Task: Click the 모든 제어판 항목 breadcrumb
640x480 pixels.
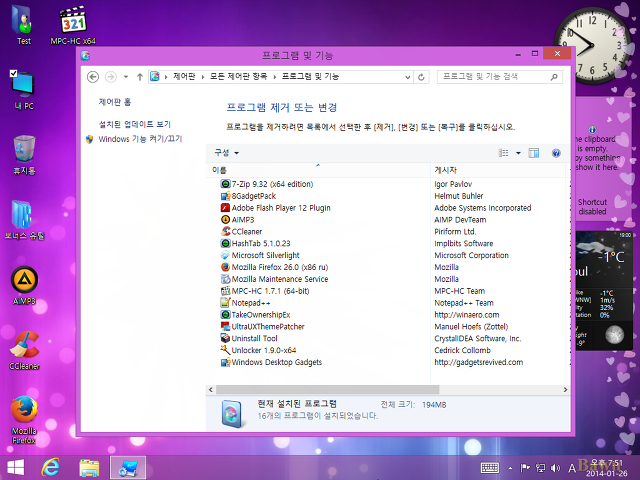Action: pyautogui.click(x=238, y=76)
